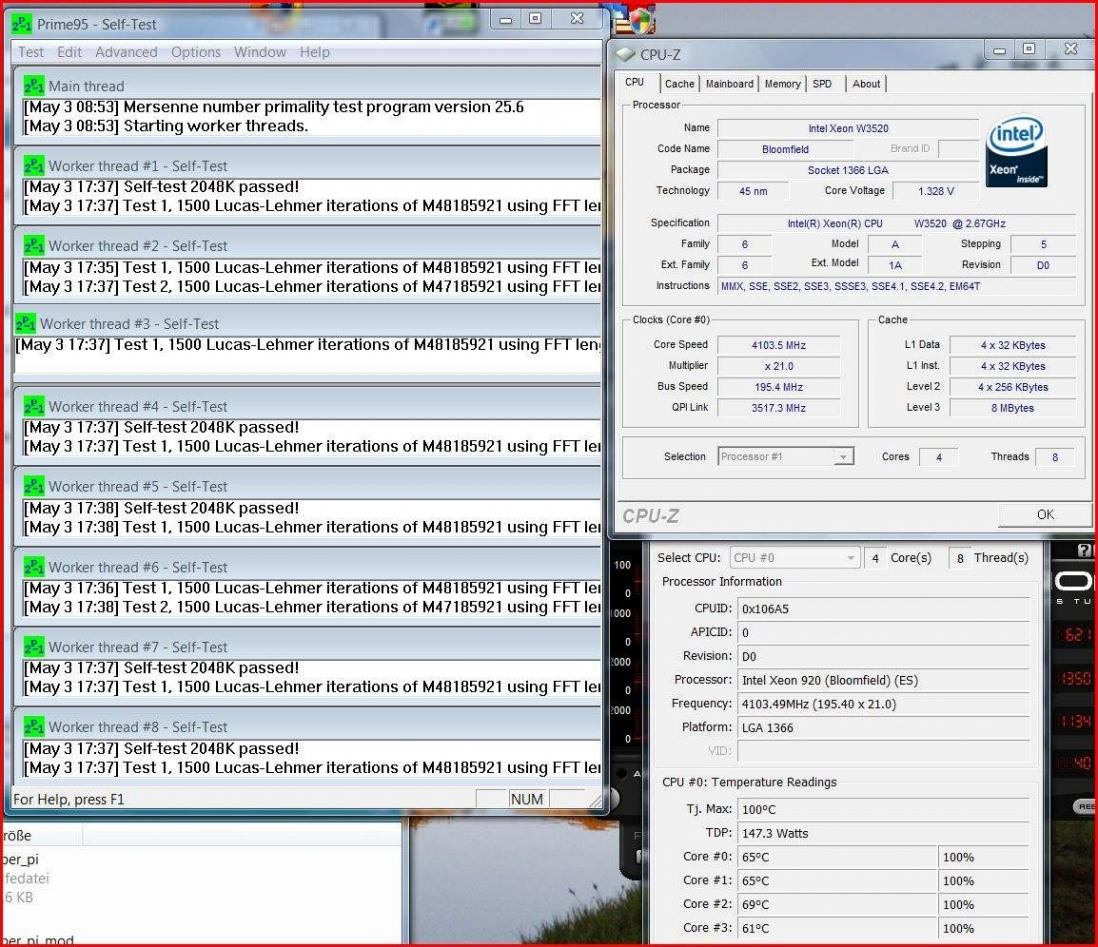Click Worker thread #2 window icon
1098x947 pixels.
pos(34,245)
